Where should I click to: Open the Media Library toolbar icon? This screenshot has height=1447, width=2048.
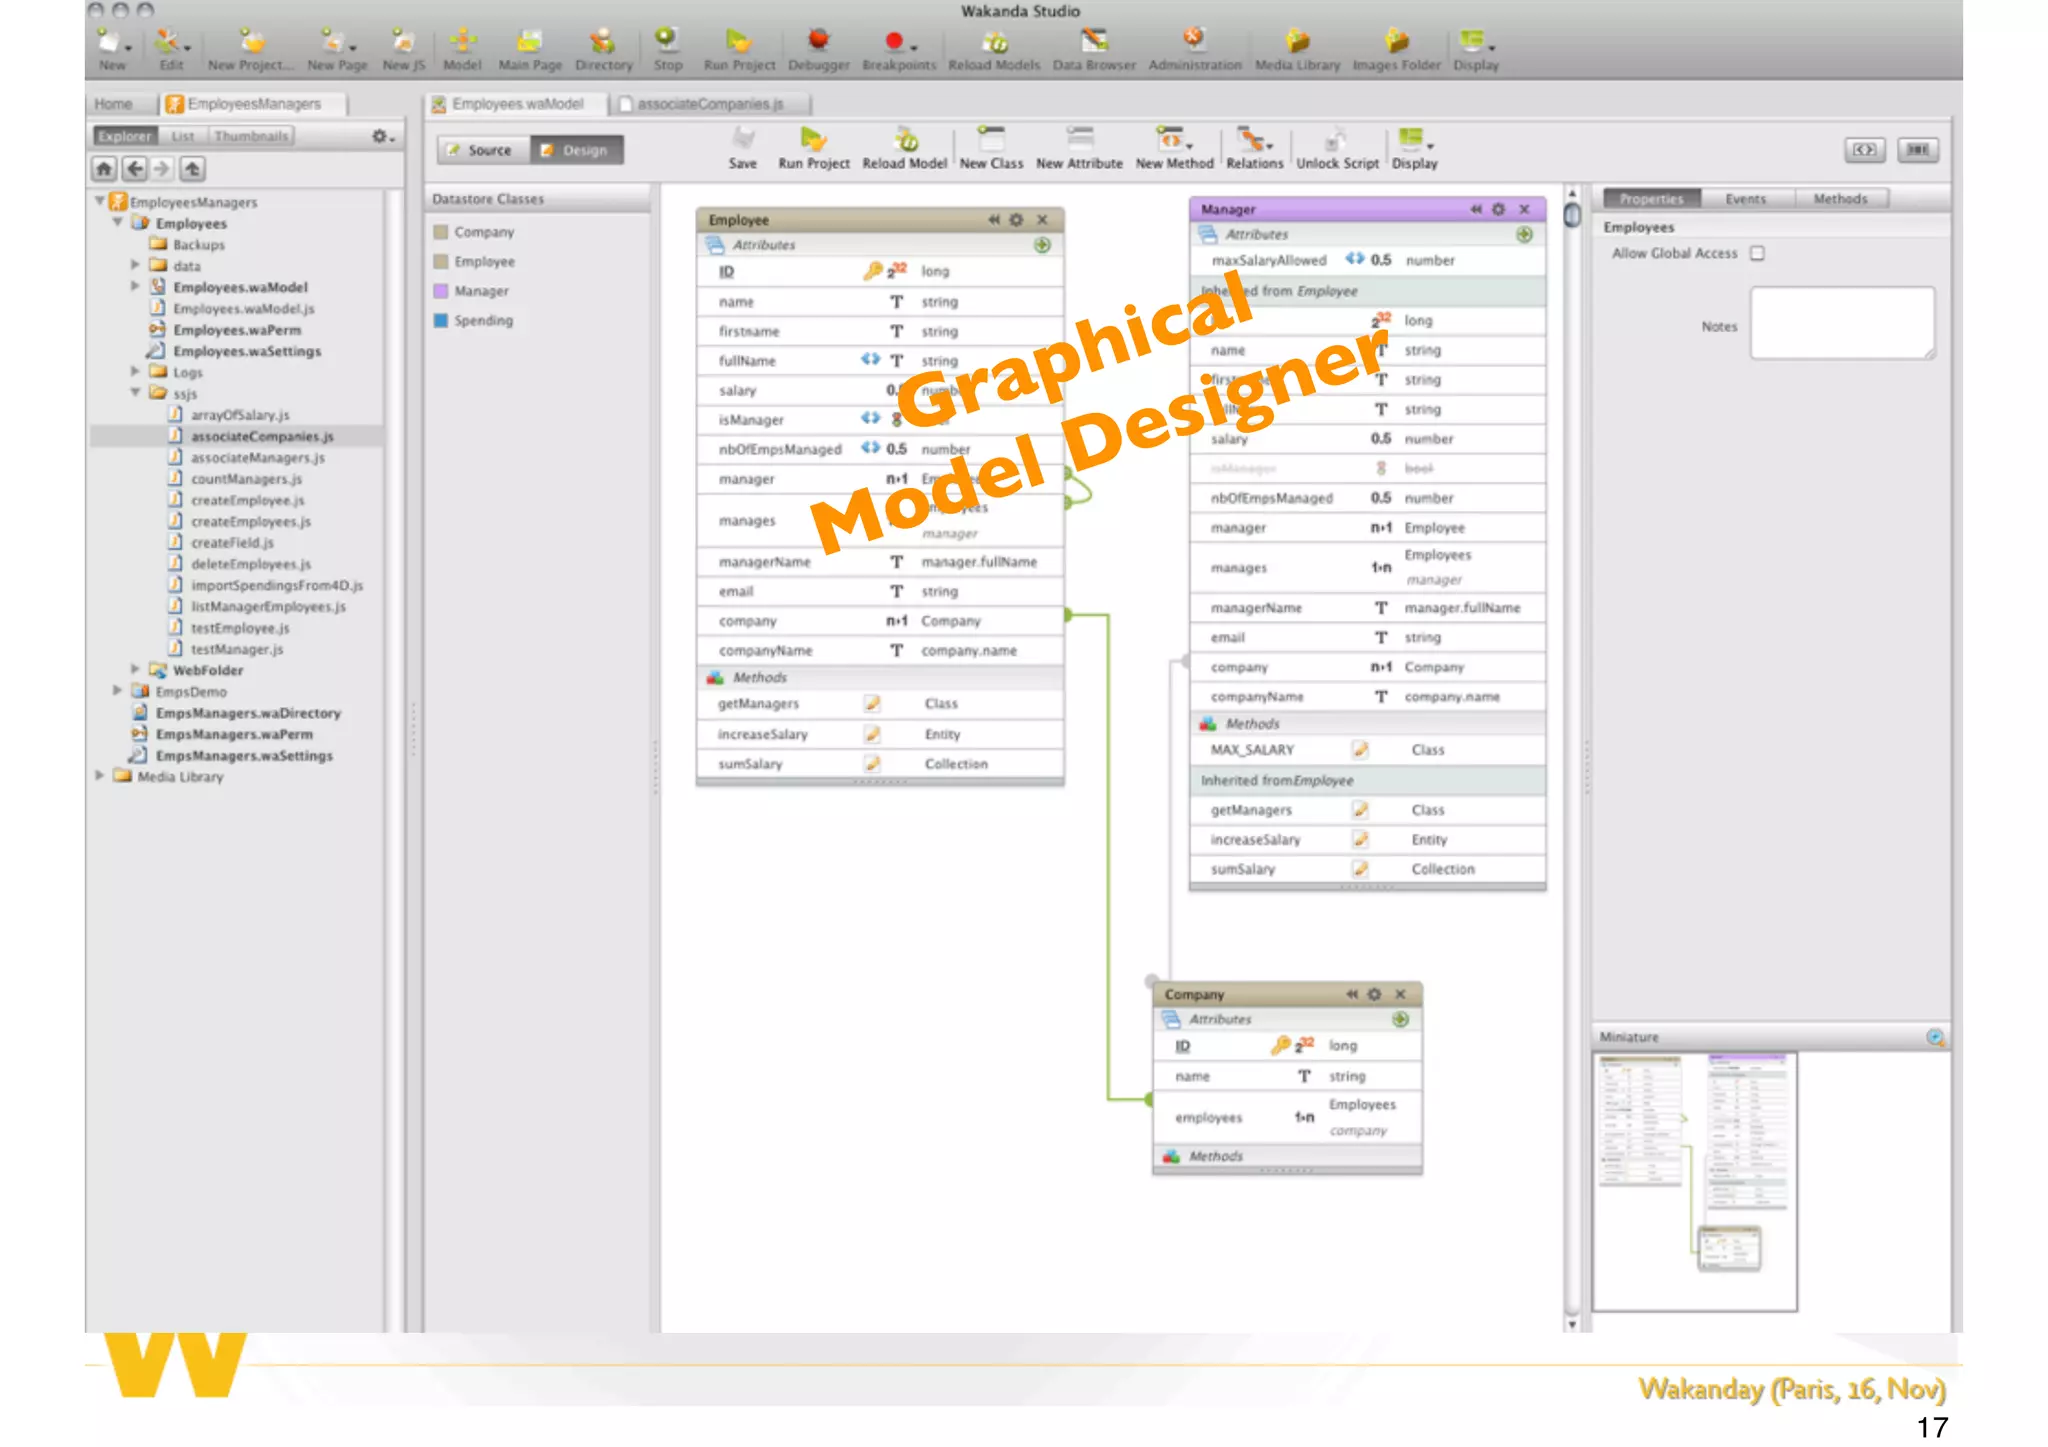(x=1297, y=42)
